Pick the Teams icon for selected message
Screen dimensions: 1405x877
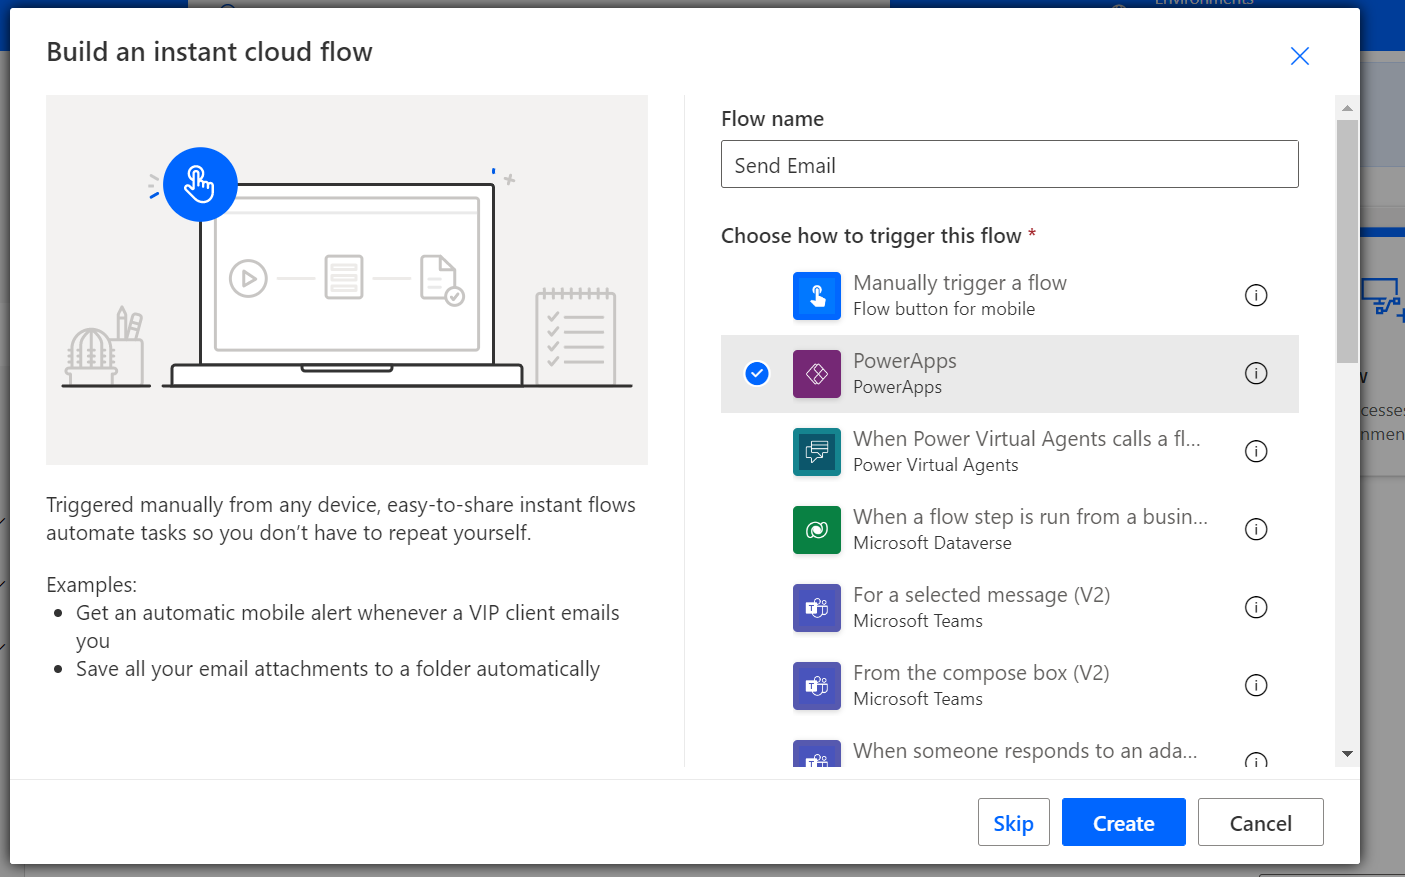[817, 608]
